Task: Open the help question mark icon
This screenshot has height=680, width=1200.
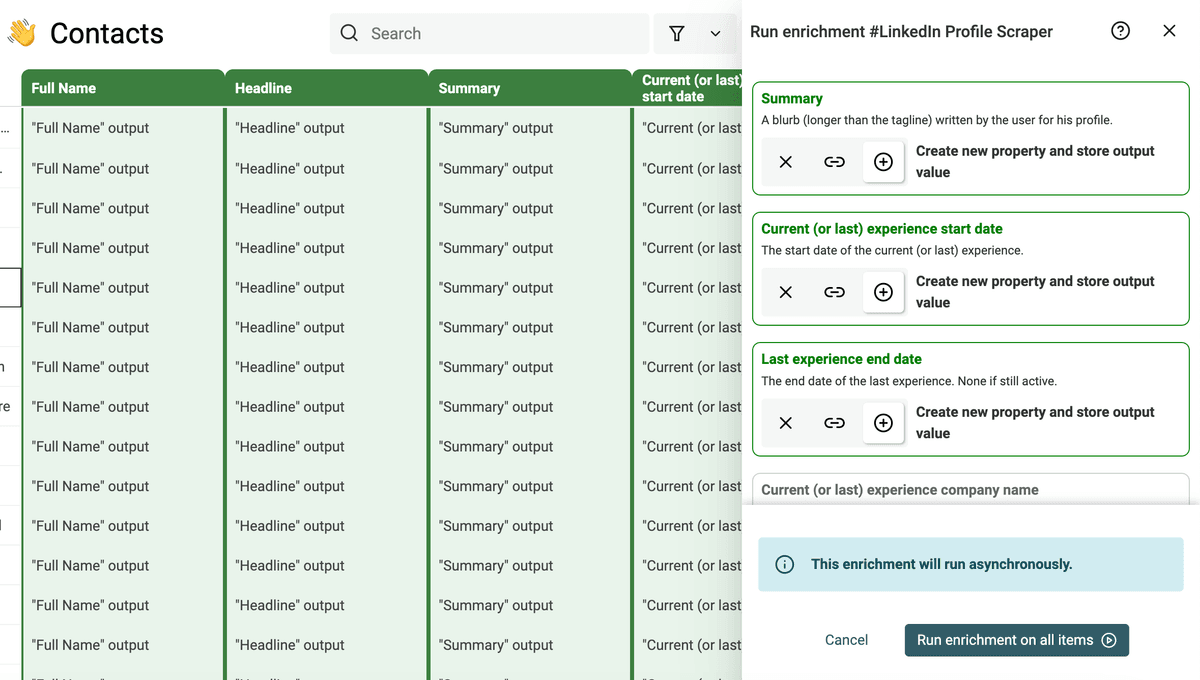Action: coord(1120,31)
